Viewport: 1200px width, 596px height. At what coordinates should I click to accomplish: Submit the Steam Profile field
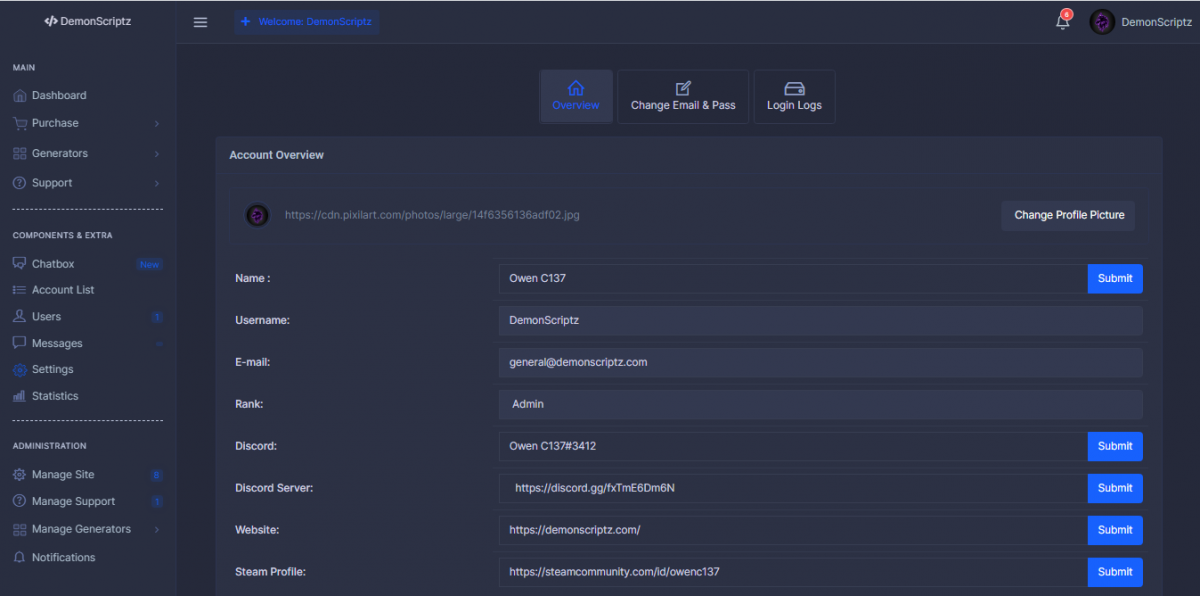click(x=1114, y=572)
